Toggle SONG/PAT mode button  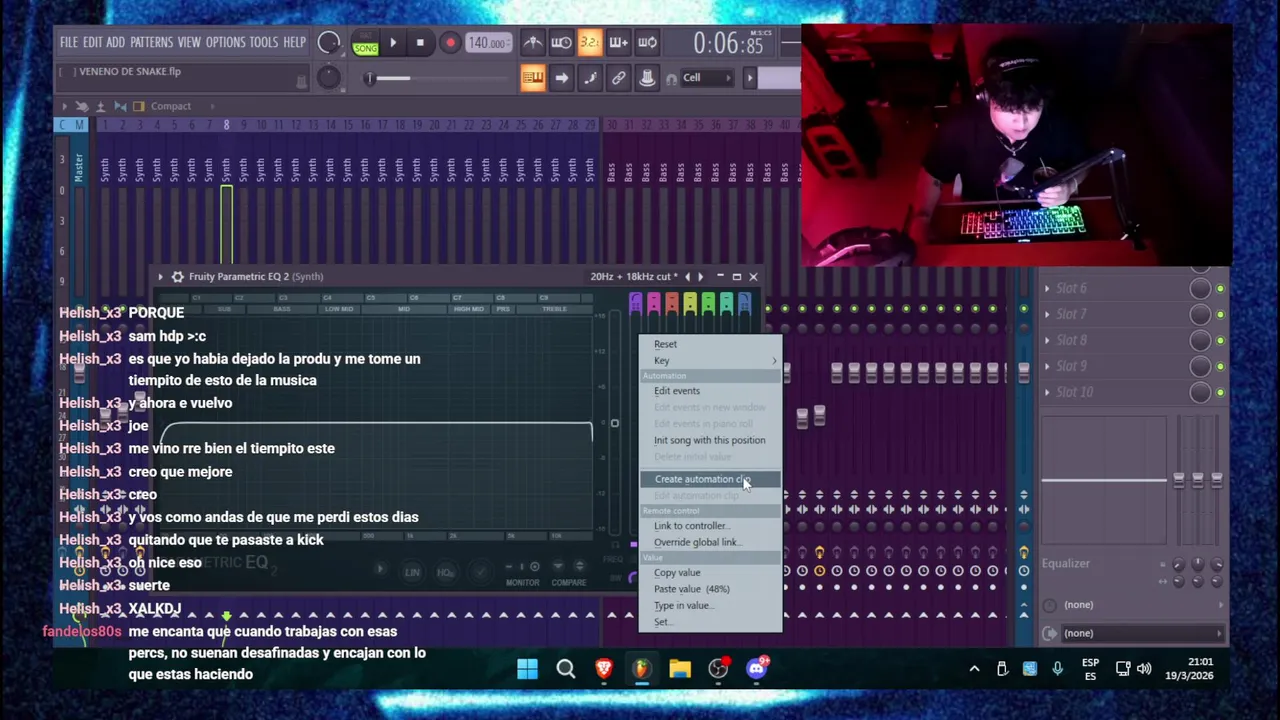pyautogui.click(x=365, y=43)
